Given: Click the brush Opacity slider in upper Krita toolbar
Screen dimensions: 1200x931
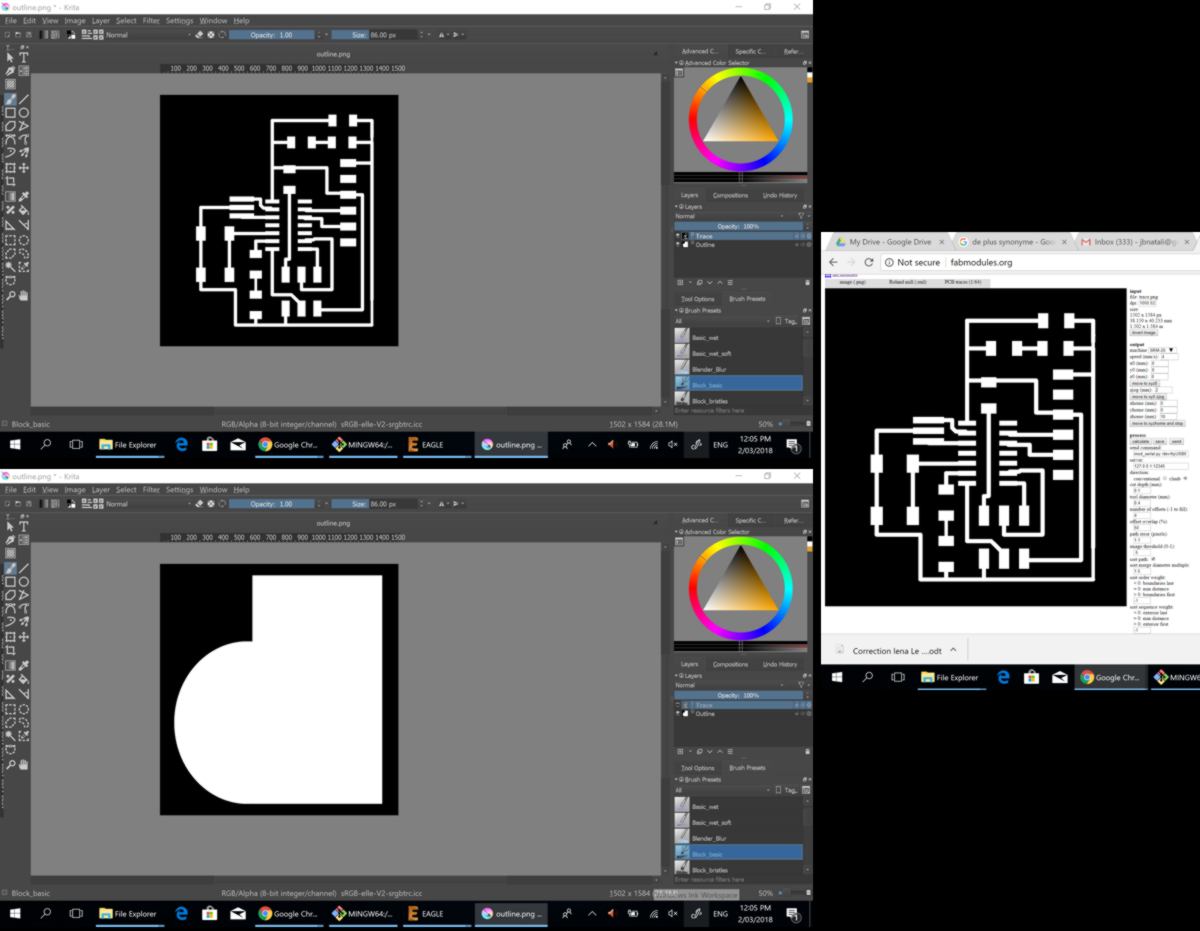Looking at the screenshot, I should [271, 34].
